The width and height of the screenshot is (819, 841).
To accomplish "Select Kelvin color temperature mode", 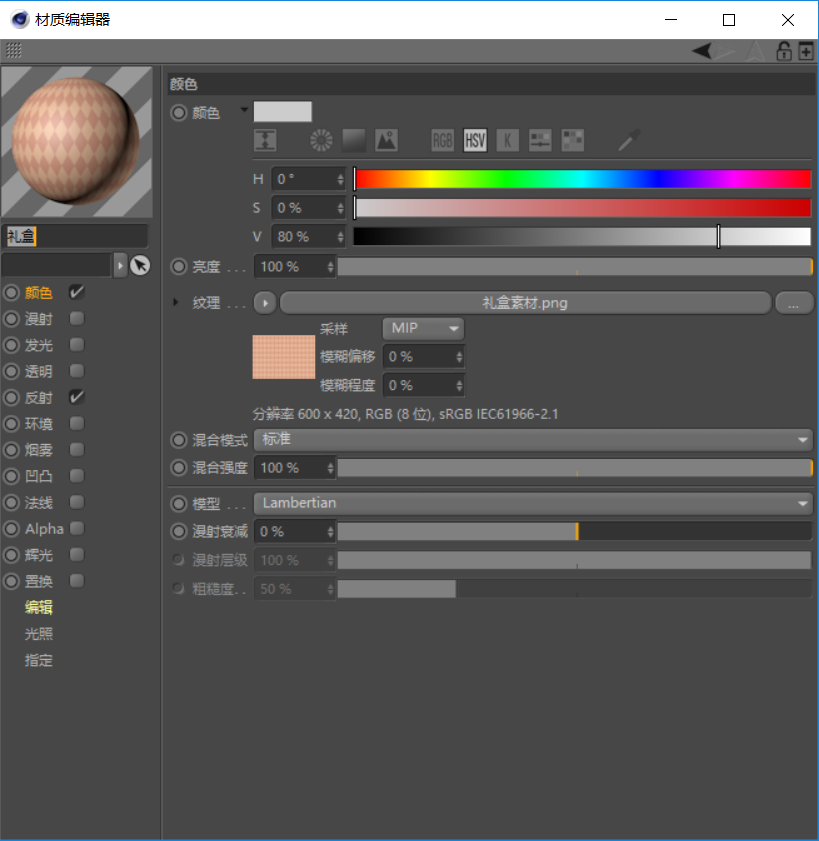I will click(507, 140).
